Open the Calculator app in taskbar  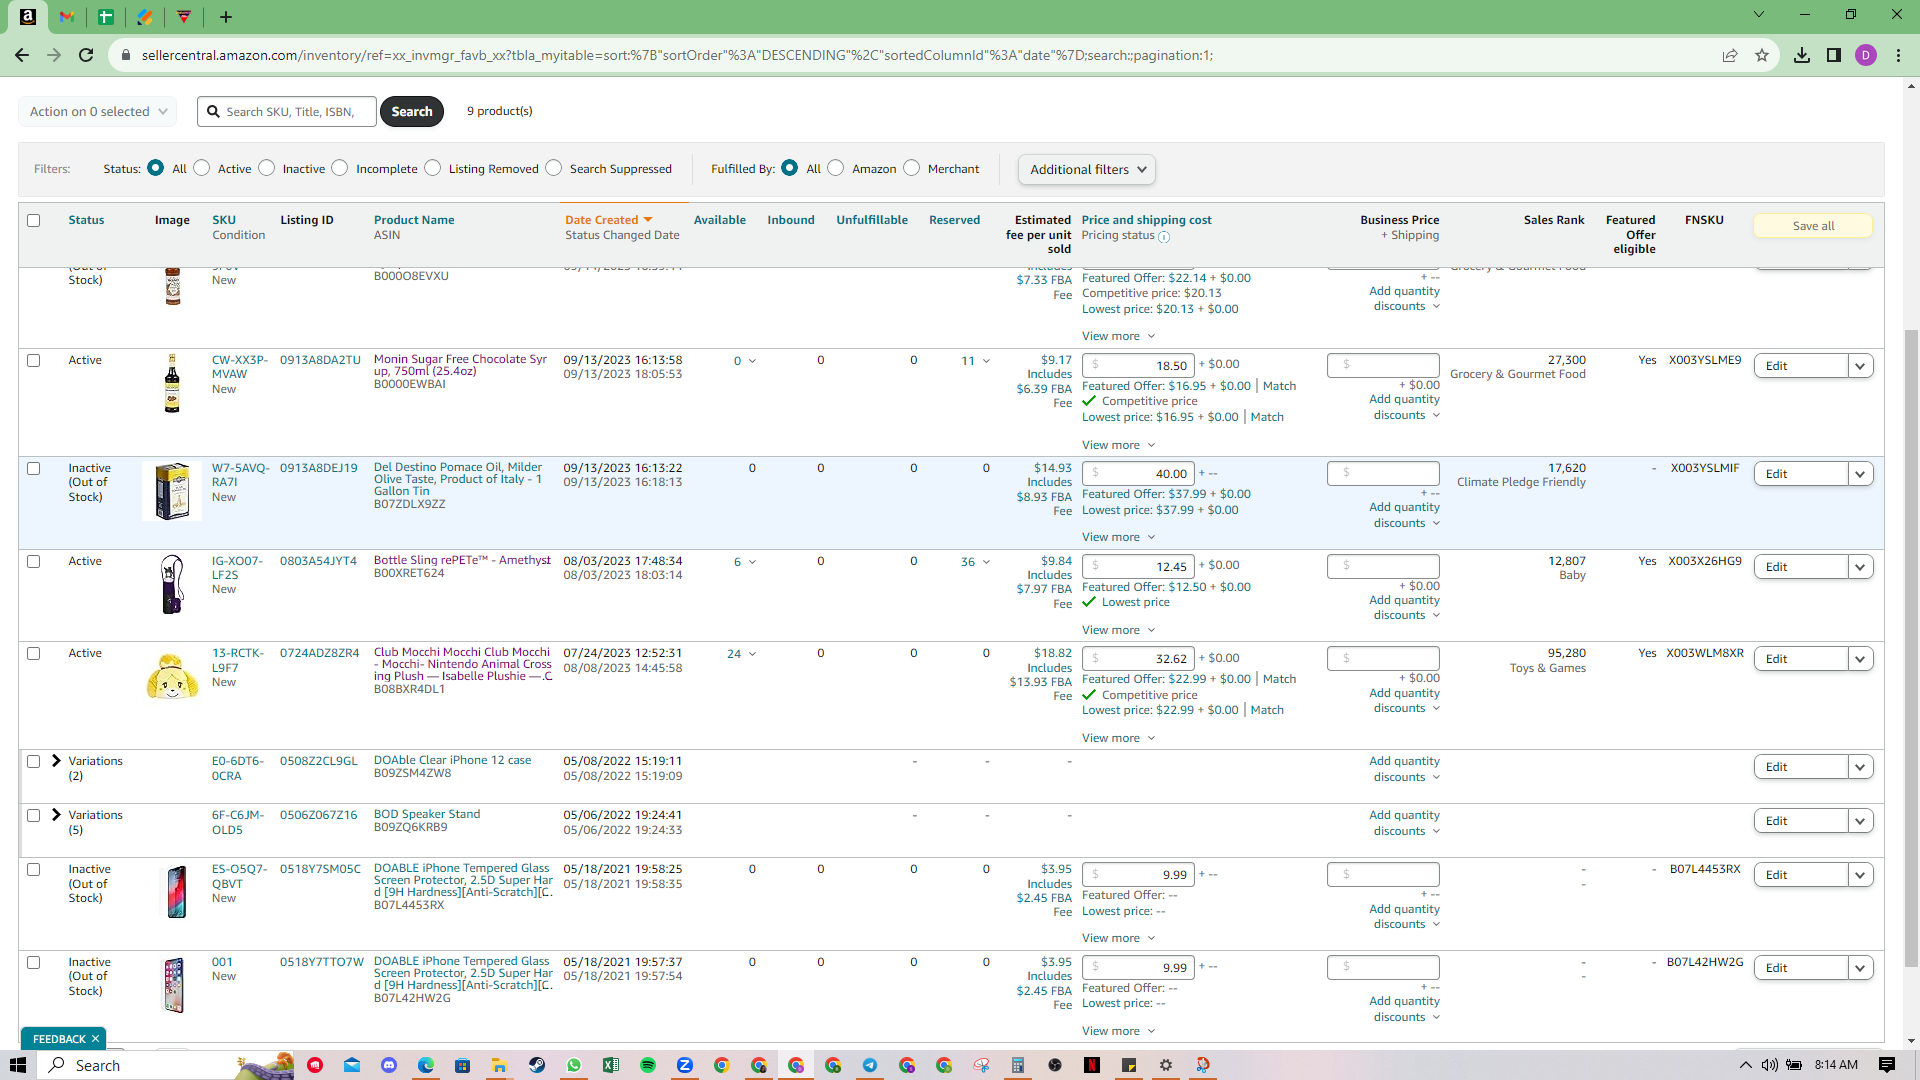point(1018,1065)
